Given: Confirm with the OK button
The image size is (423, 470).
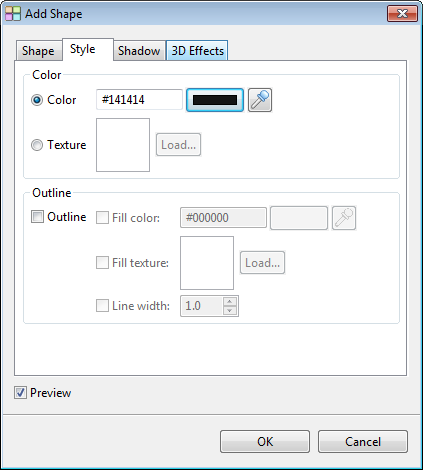Looking at the screenshot, I should click(265, 442).
